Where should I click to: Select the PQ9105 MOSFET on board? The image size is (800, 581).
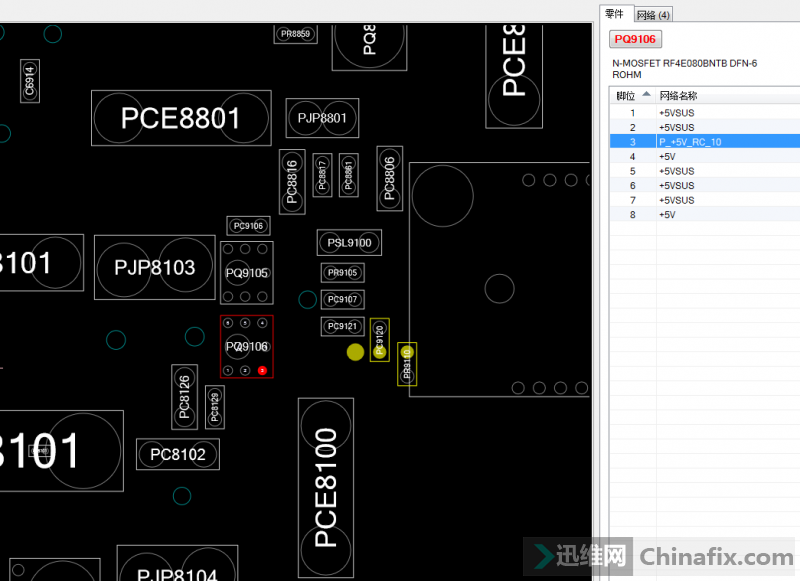point(246,273)
